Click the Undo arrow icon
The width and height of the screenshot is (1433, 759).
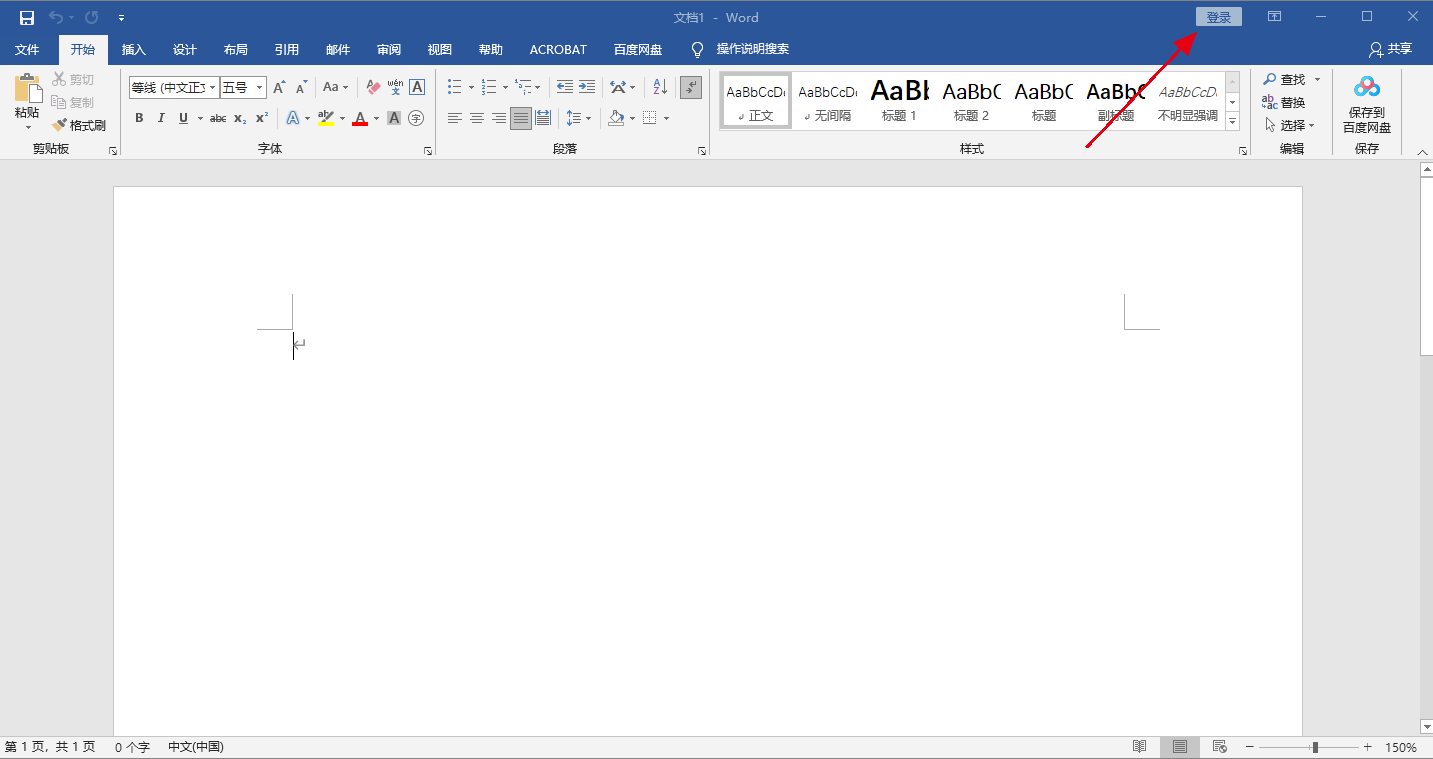tap(56, 17)
